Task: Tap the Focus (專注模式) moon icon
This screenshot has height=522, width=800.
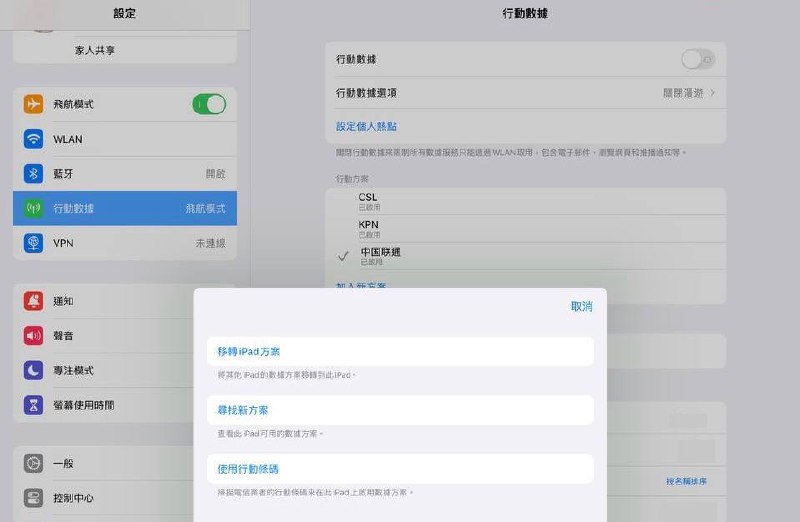Action: (33, 370)
